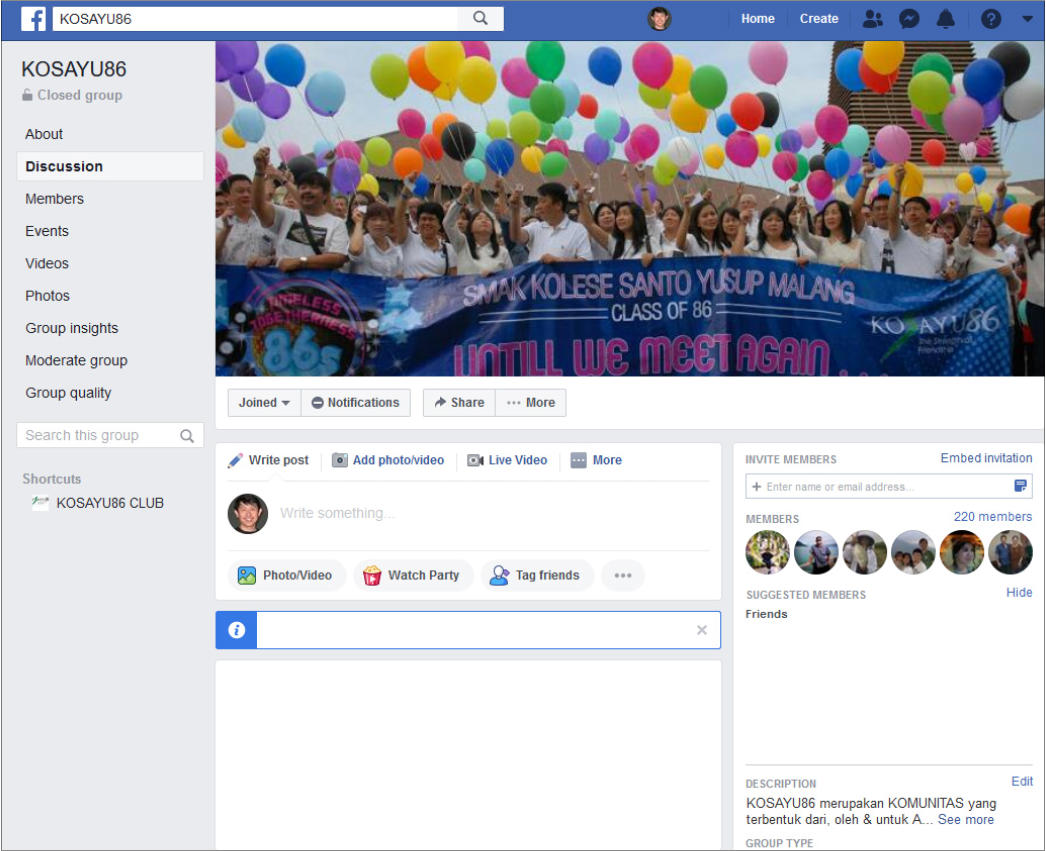1046x851 pixels.
Task: Open the Notifications bell icon
Action: [945, 19]
